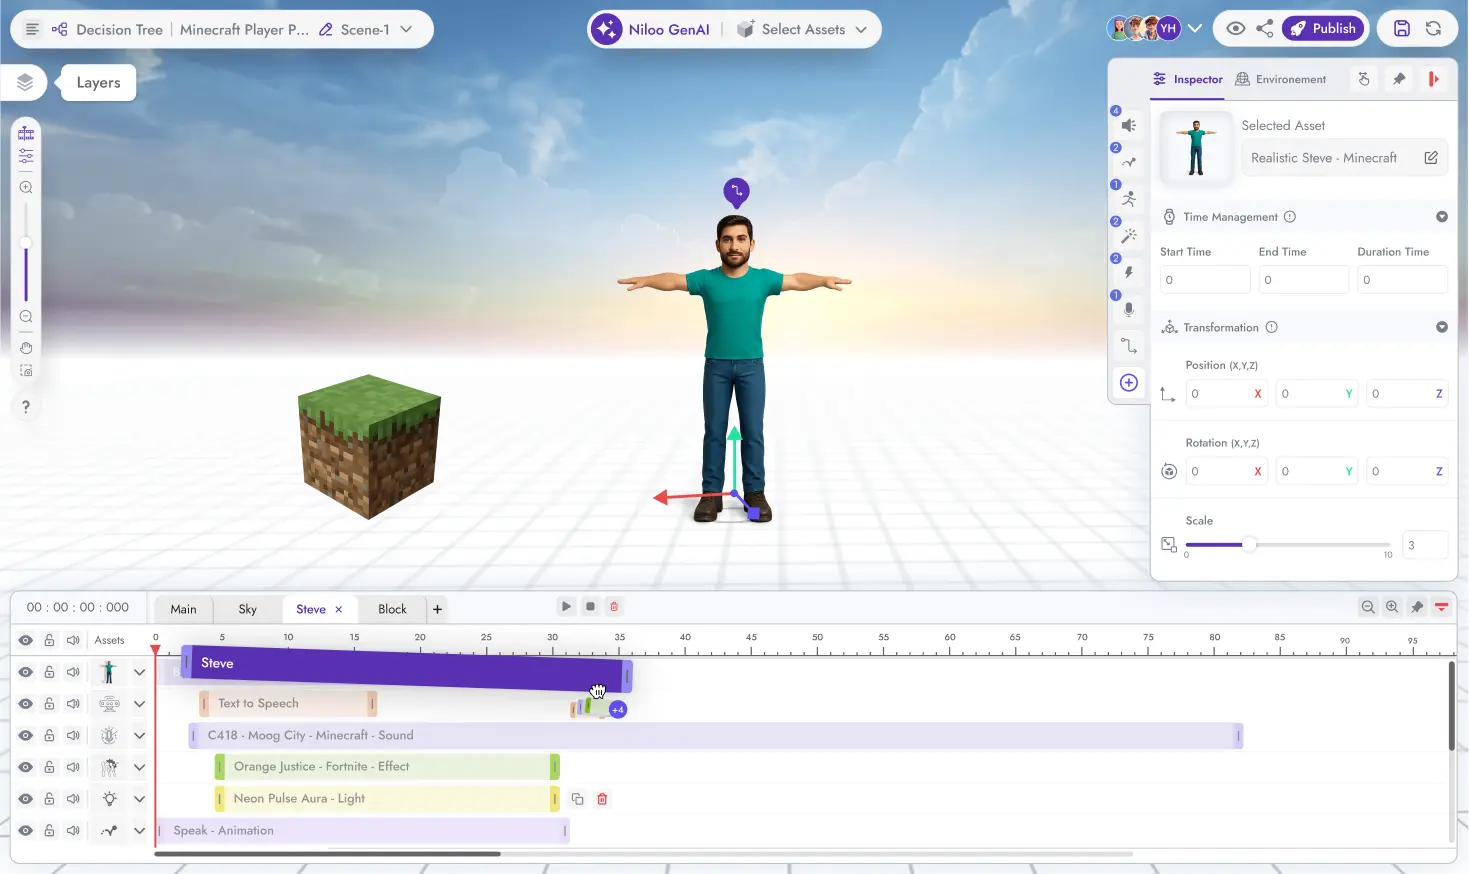Select the hand pan tool
The width and height of the screenshot is (1469, 874).
point(26,347)
